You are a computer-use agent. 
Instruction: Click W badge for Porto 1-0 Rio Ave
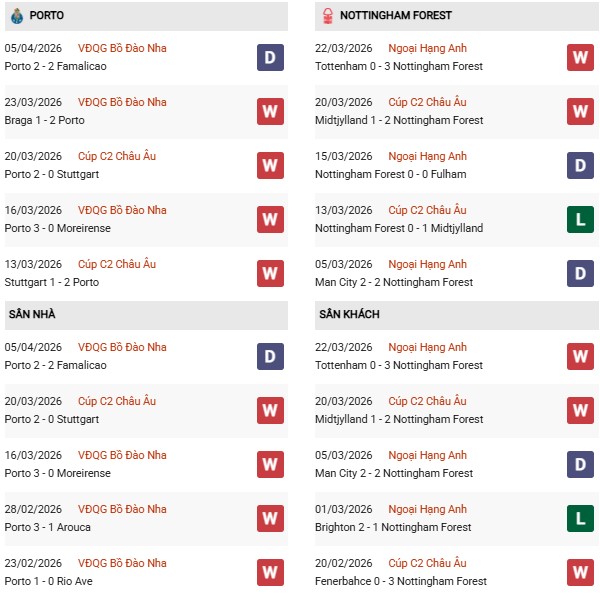(x=269, y=572)
